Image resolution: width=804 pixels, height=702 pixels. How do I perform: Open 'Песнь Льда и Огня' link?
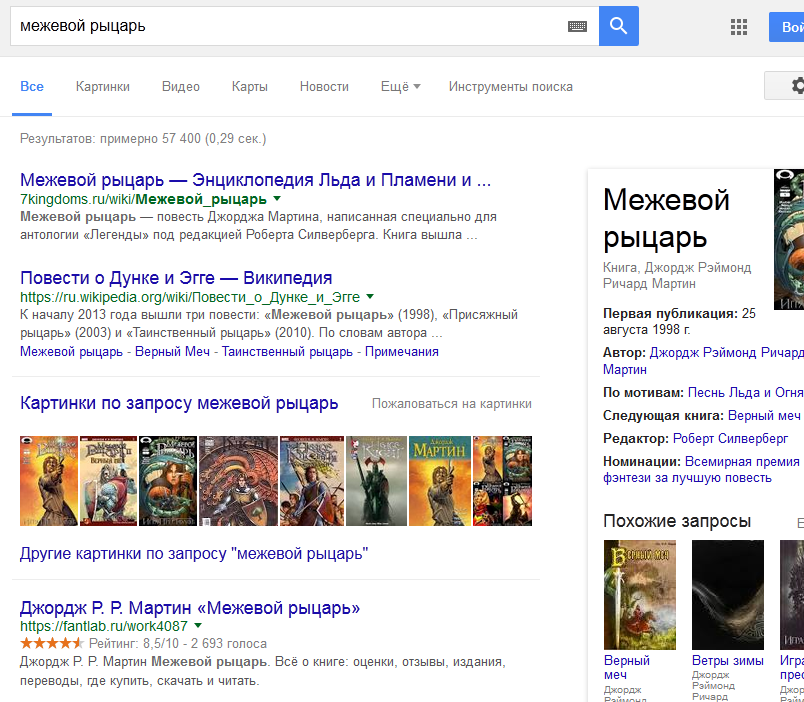click(746, 393)
